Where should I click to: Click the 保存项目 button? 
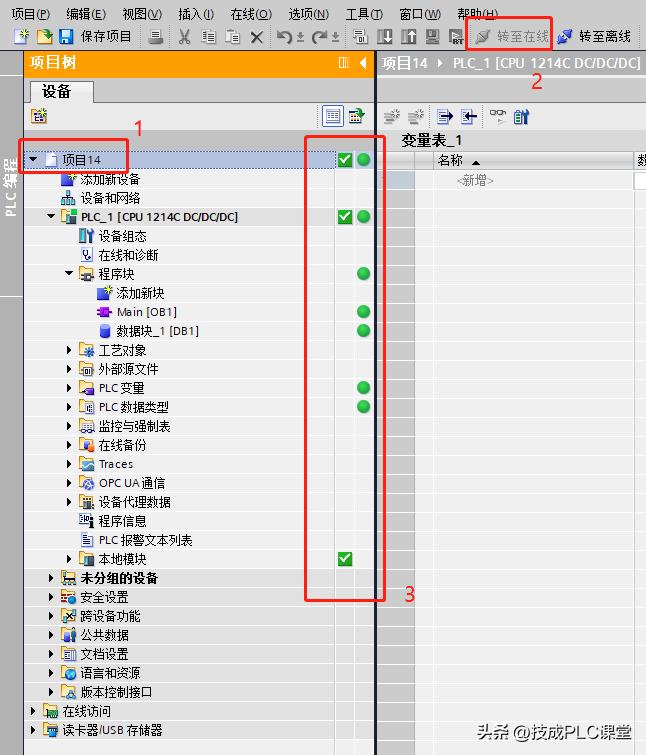pos(95,37)
